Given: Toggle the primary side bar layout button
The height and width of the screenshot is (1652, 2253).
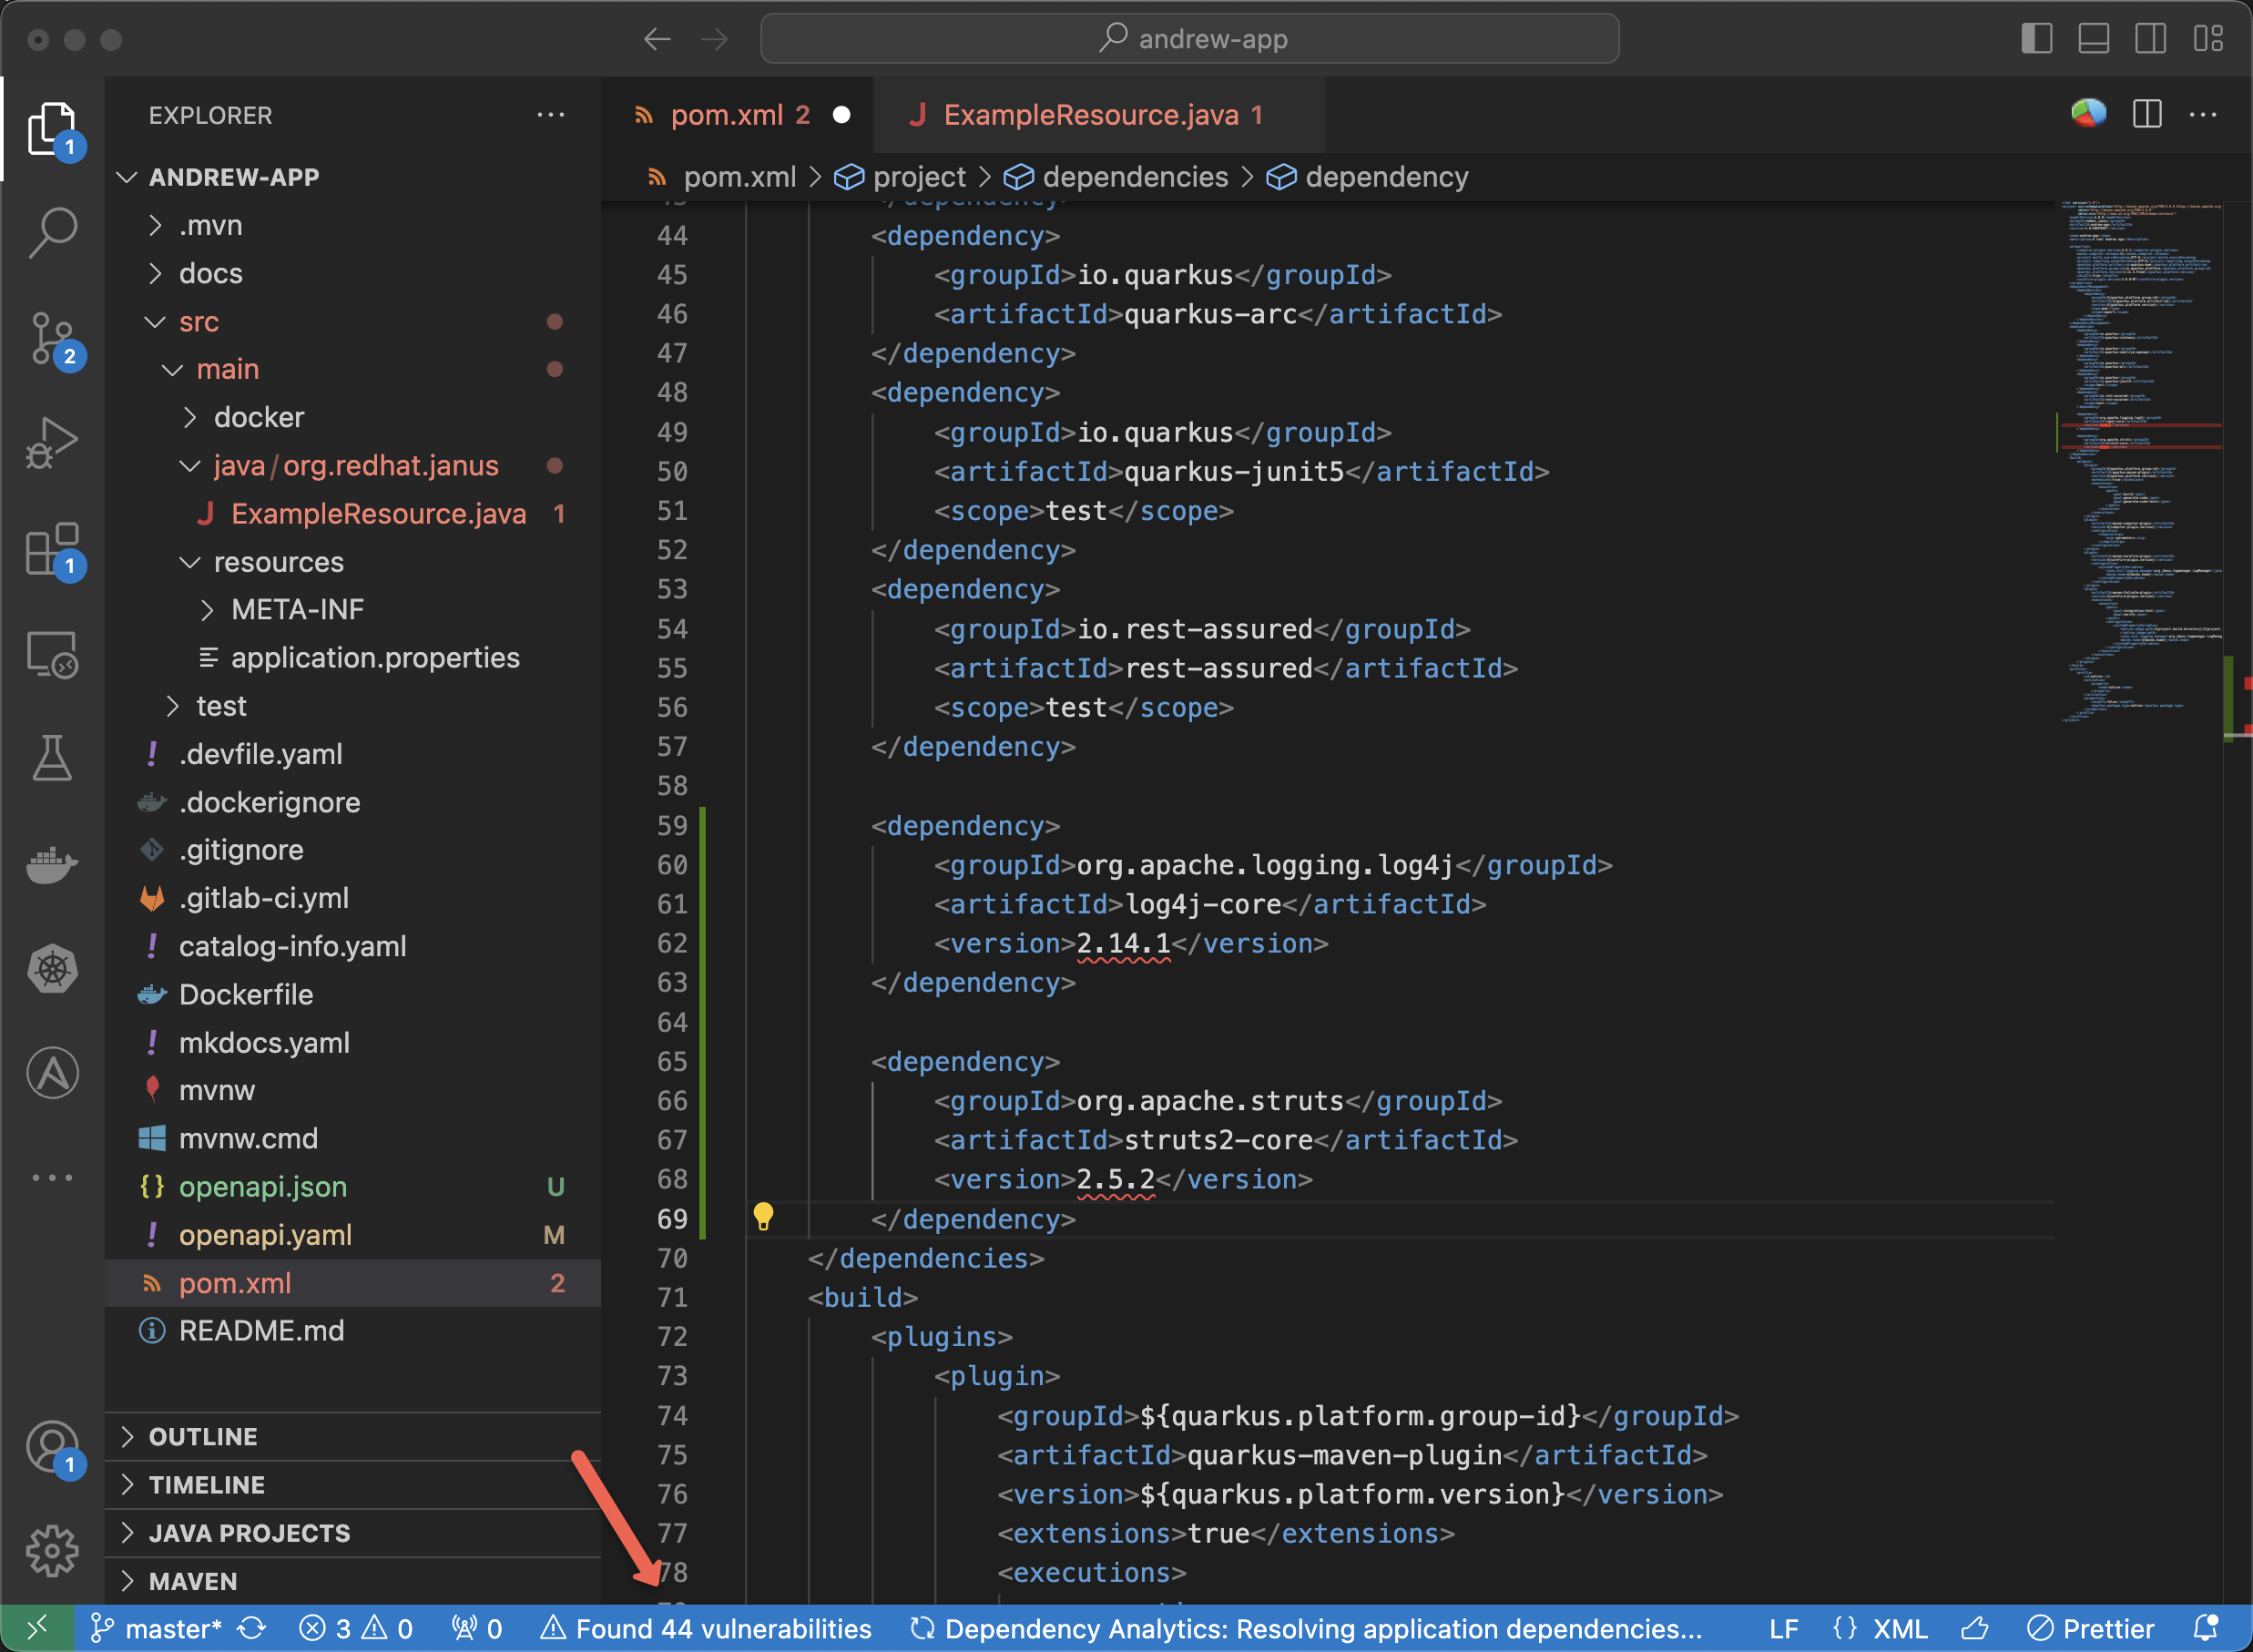Looking at the screenshot, I should click(x=2036, y=39).
